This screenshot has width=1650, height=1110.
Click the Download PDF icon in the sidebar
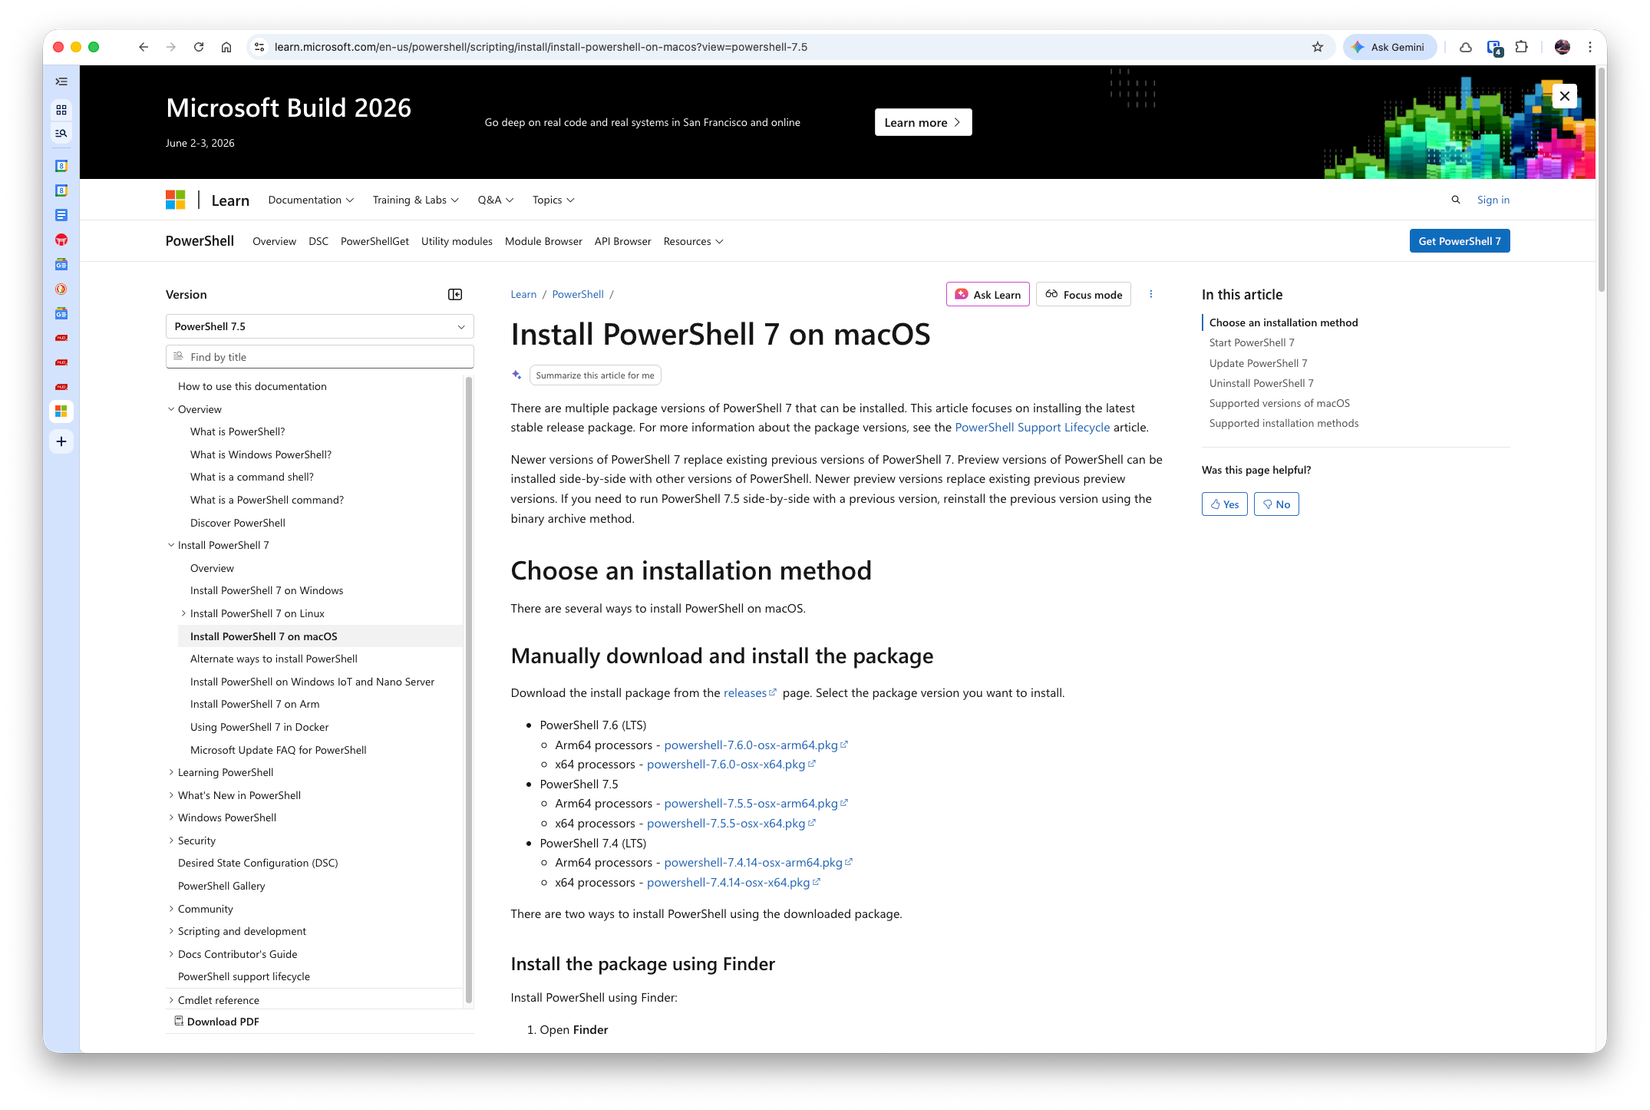(180, 1021)
